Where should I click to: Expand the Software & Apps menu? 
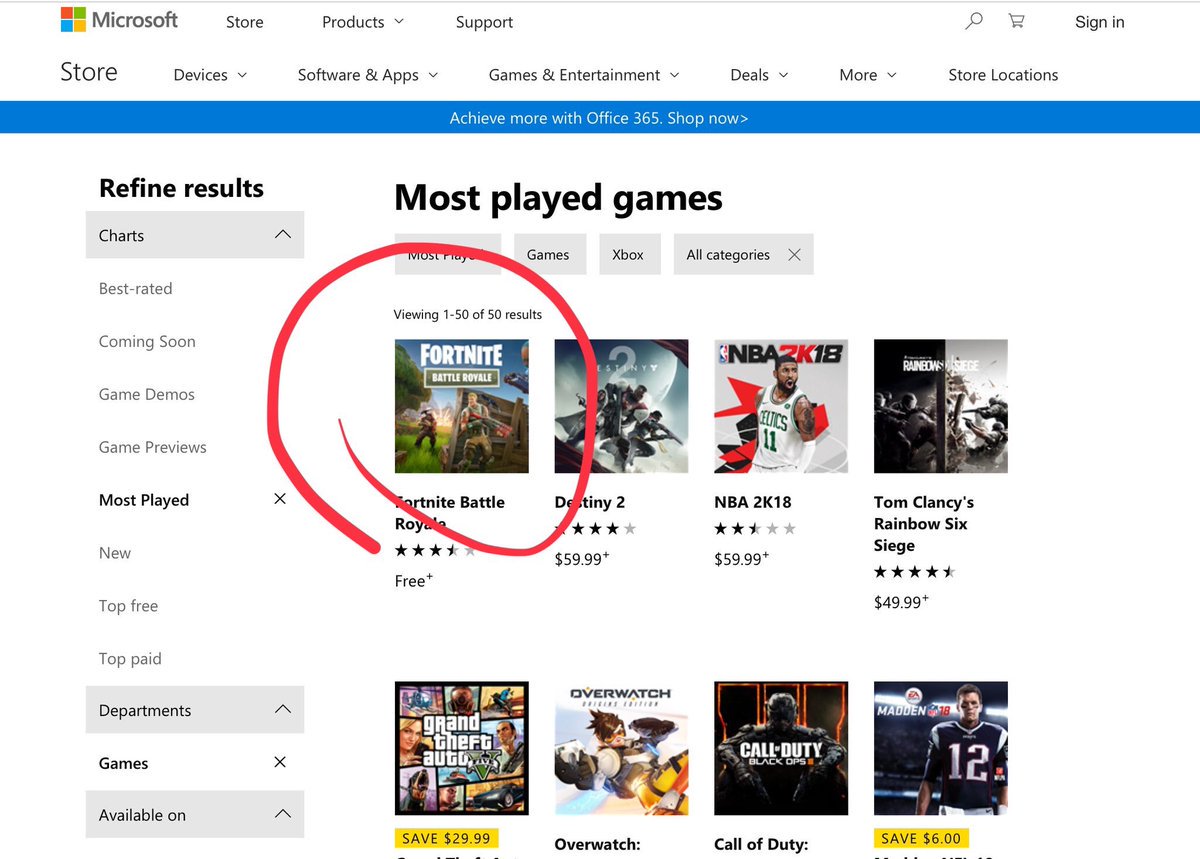368,75
